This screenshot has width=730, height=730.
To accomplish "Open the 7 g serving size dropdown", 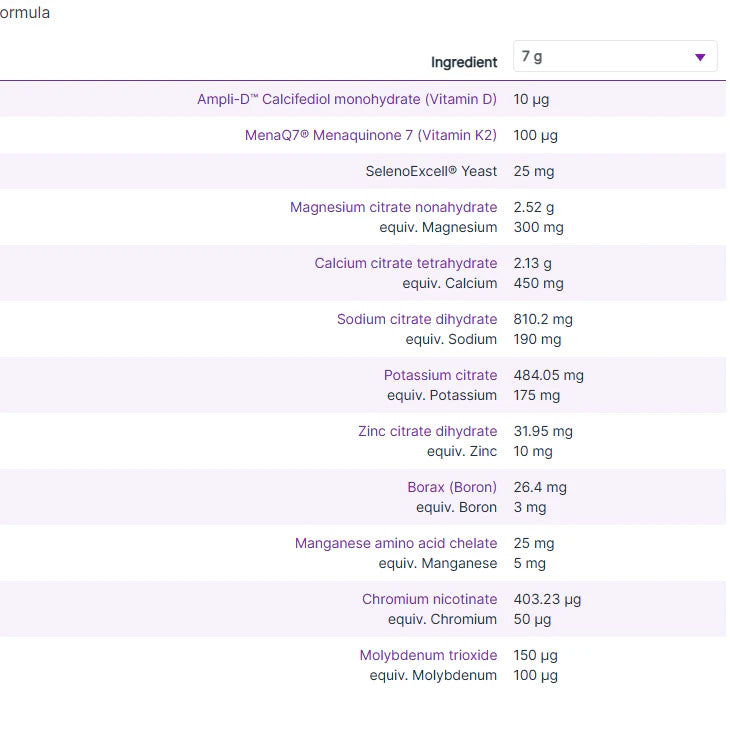I will point(614,57).
